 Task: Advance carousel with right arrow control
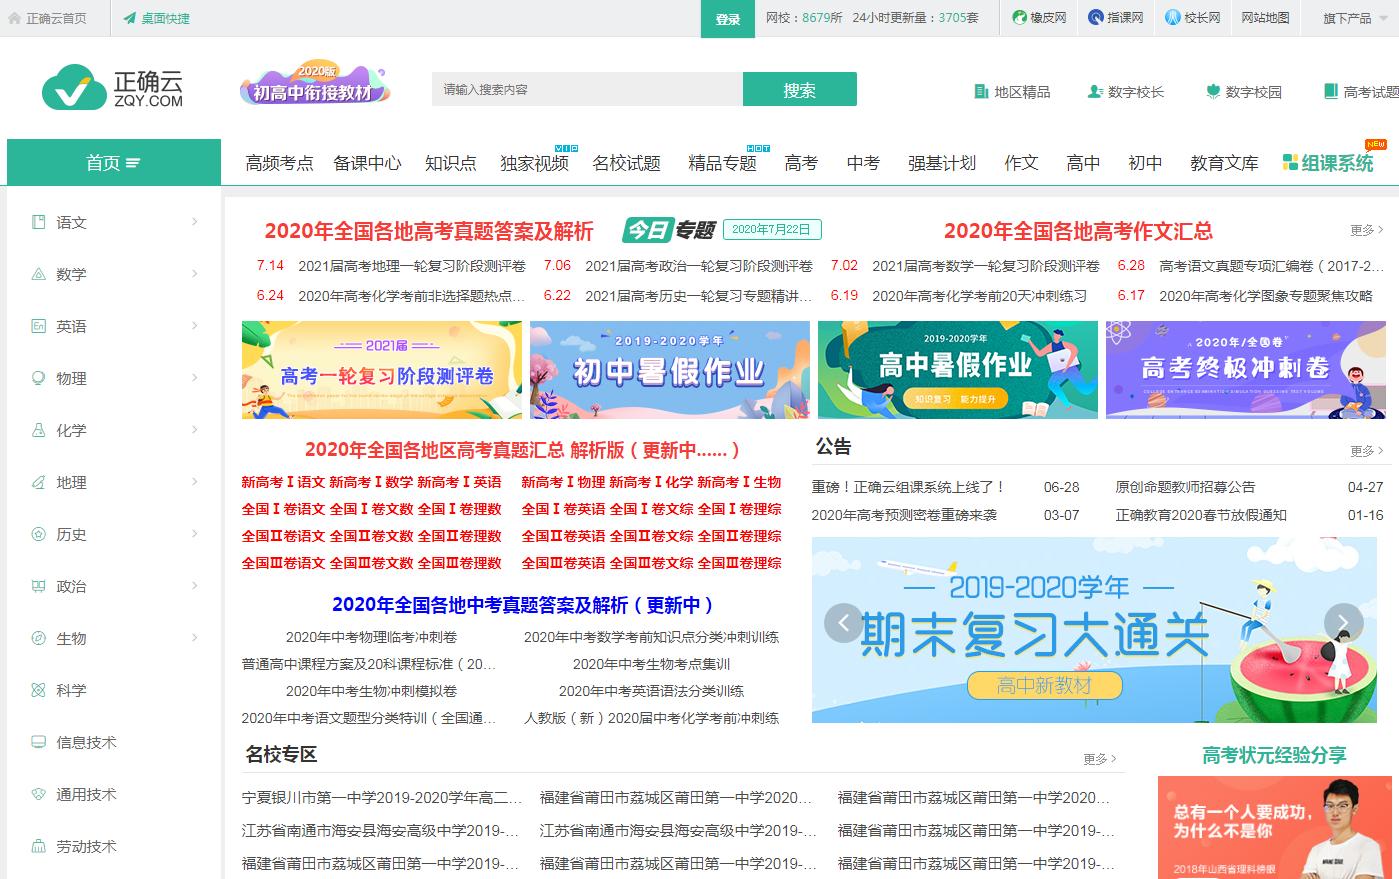(x=1344, y=622)
